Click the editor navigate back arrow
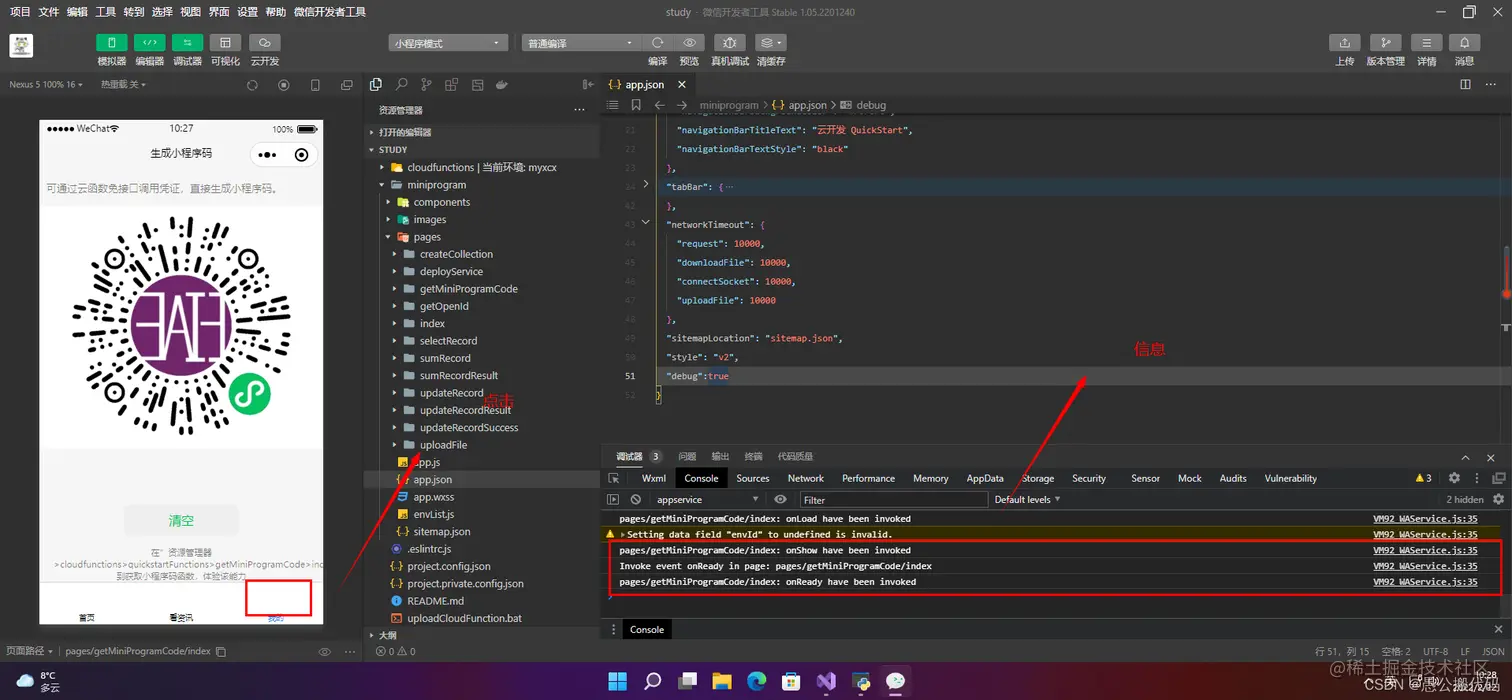The width and height of the screenshot is (1512, 700). pyautogui.click(x=659, y=105)
